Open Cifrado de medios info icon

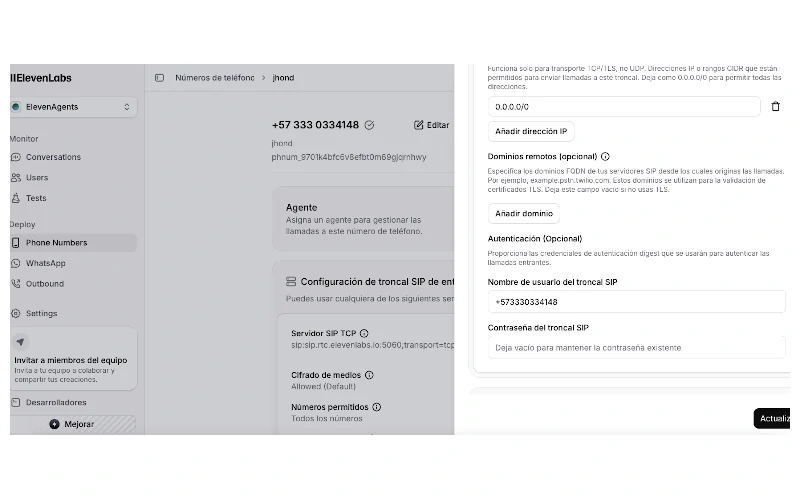click(369, 375)
